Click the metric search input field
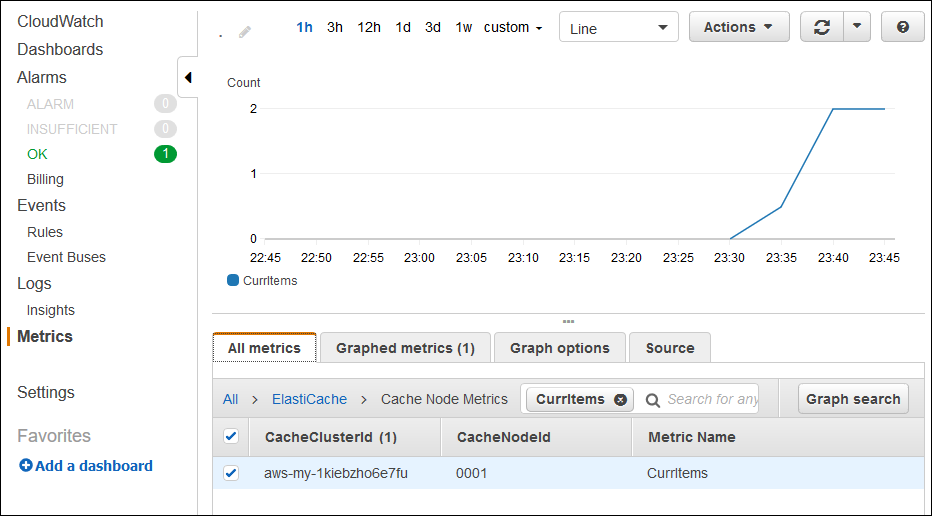 pyautogui.click(x=711, y=399)
